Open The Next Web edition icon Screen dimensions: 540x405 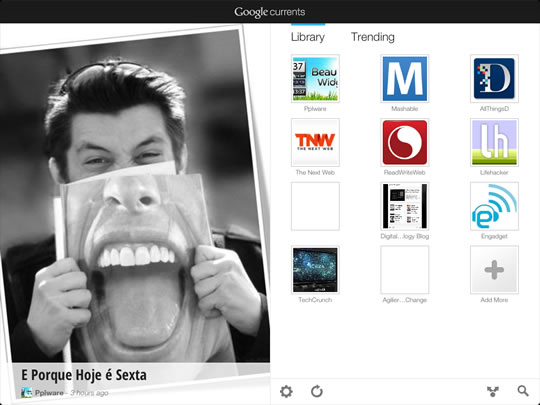click(x=315, y=142)
